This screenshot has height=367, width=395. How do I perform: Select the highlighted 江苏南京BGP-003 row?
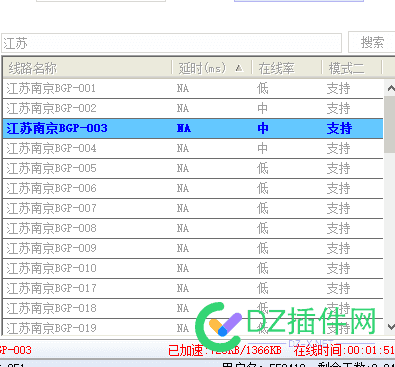(193, 128)
